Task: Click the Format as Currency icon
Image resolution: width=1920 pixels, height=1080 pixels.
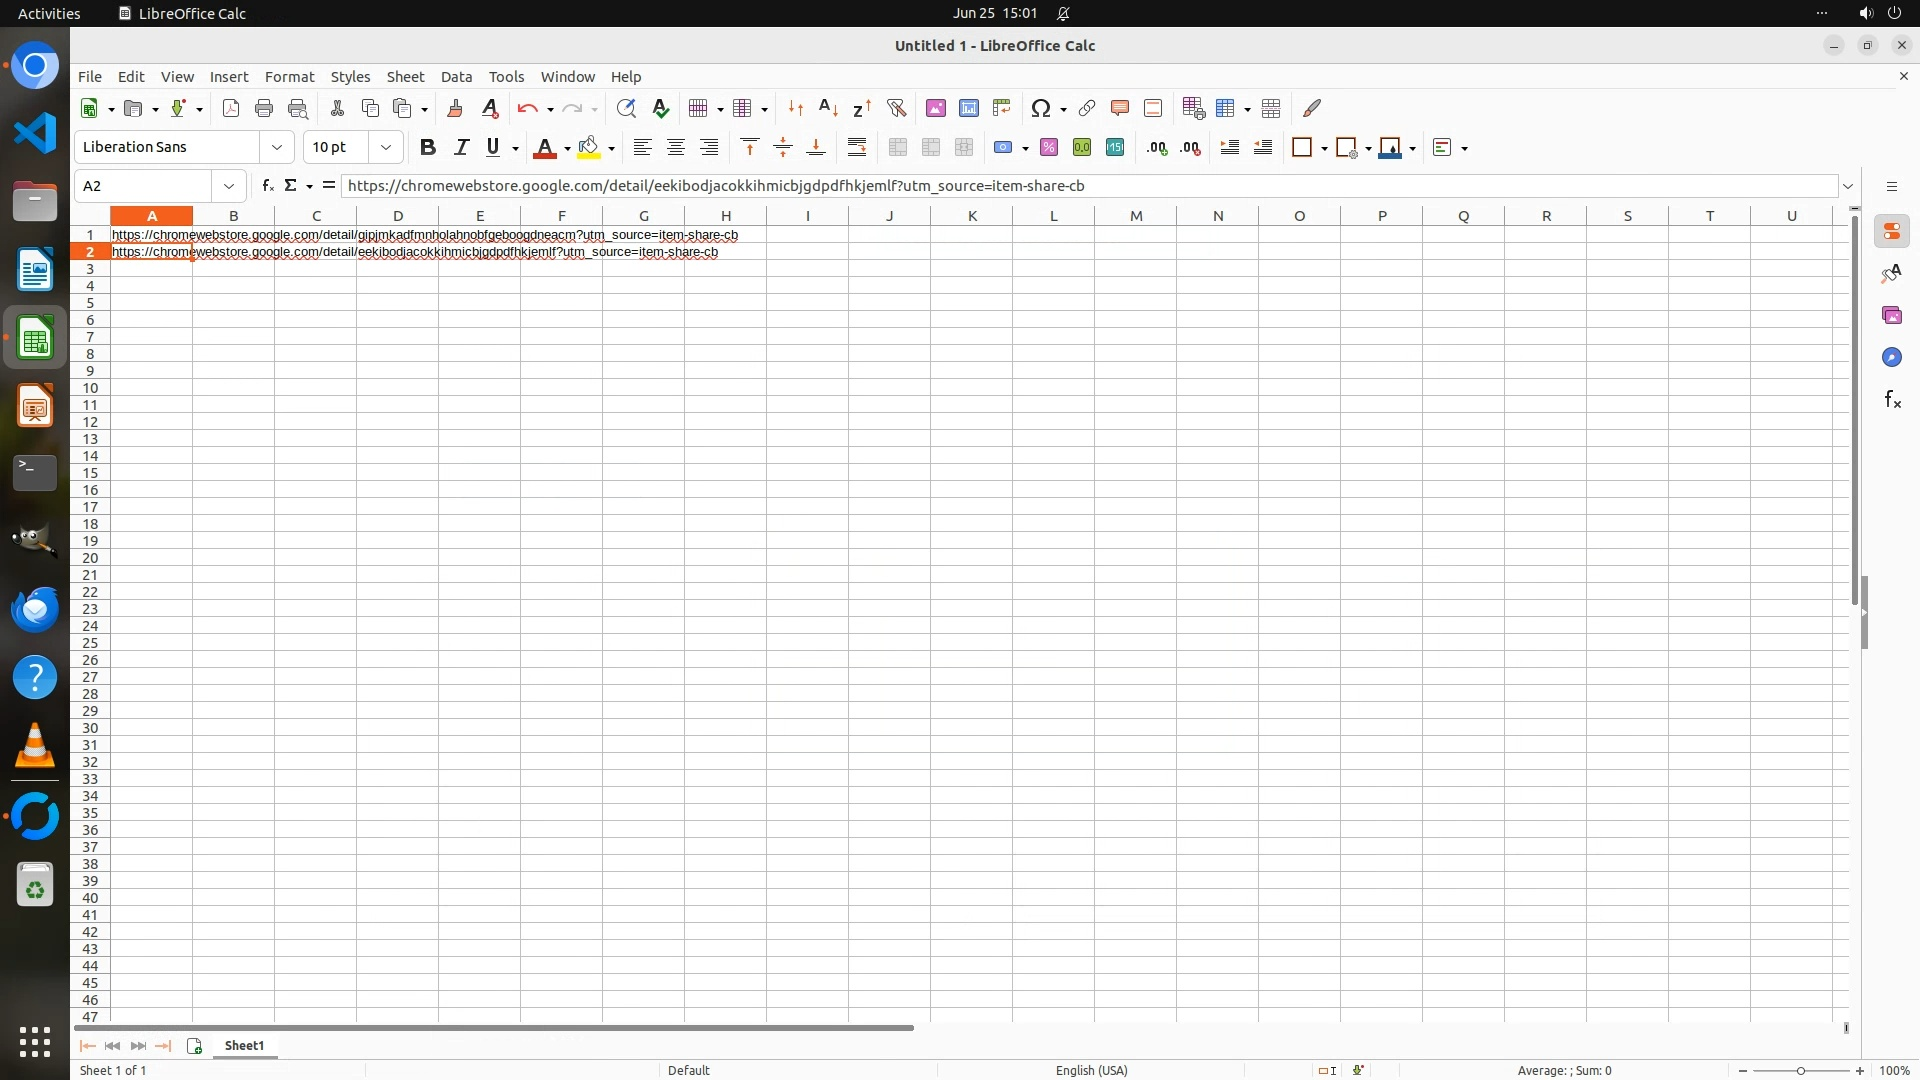Action: pyautogui.click(x=1003, y=147)
